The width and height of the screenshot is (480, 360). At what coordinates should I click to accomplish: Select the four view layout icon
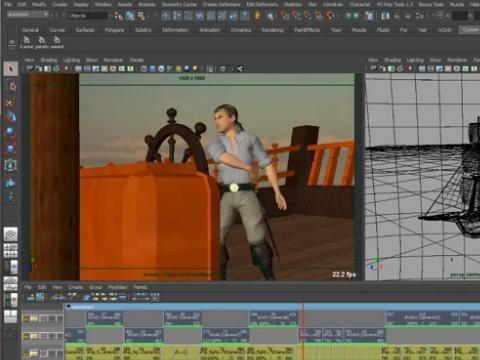10,250
